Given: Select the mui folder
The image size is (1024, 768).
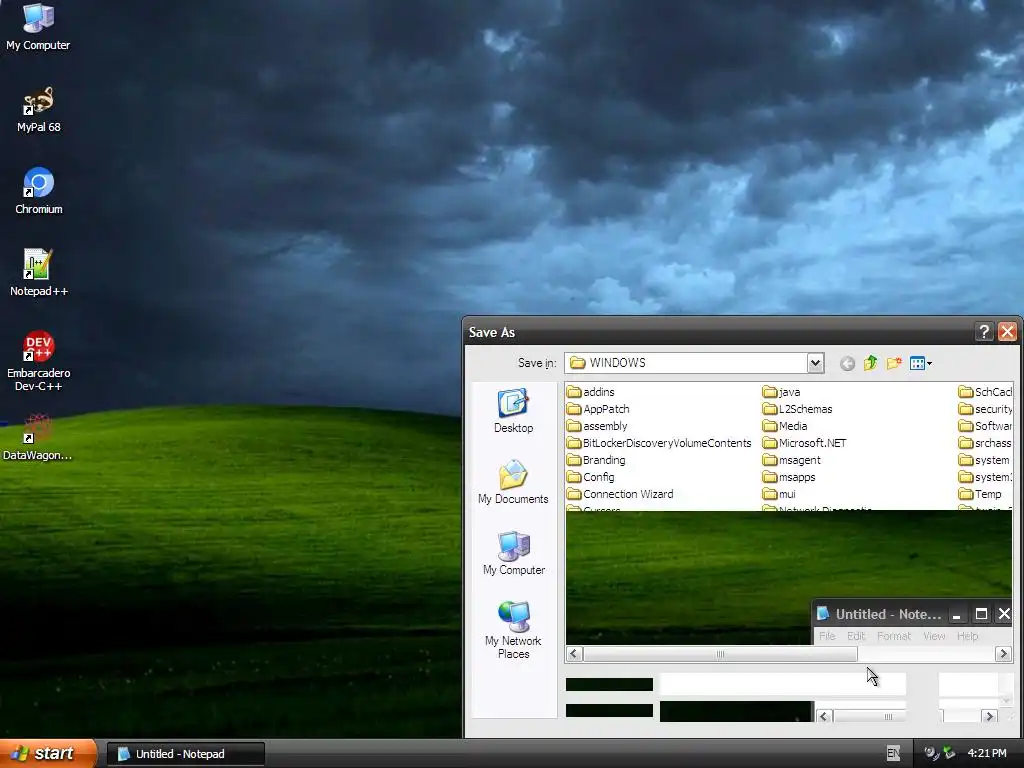Looking at the screenshot, I should point(779,494).
